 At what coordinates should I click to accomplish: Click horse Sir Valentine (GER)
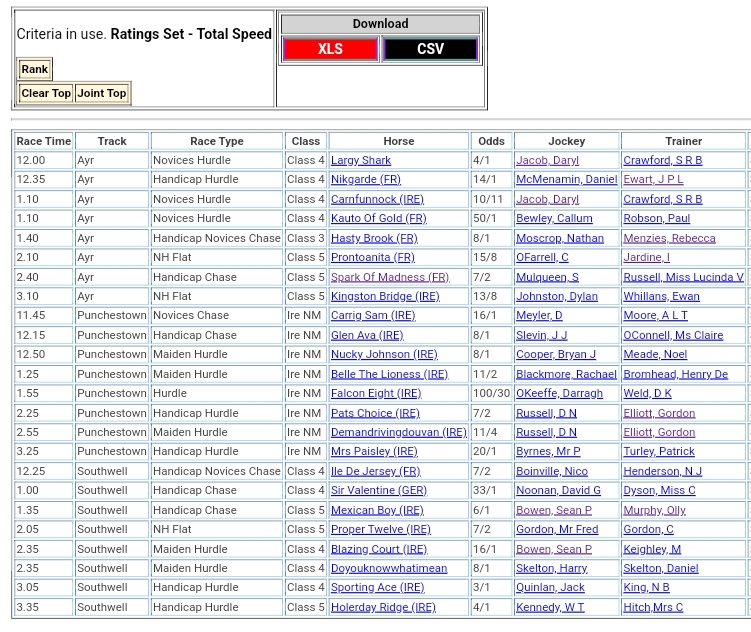[378, 490]
